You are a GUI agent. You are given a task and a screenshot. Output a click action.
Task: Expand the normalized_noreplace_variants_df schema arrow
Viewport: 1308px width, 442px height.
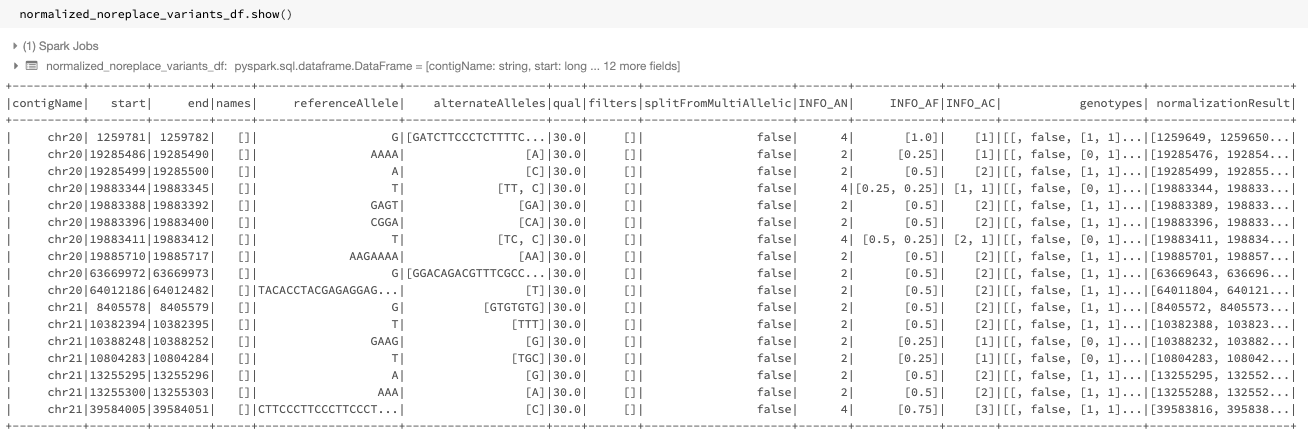pyautogui.click(x=14, y=66)
